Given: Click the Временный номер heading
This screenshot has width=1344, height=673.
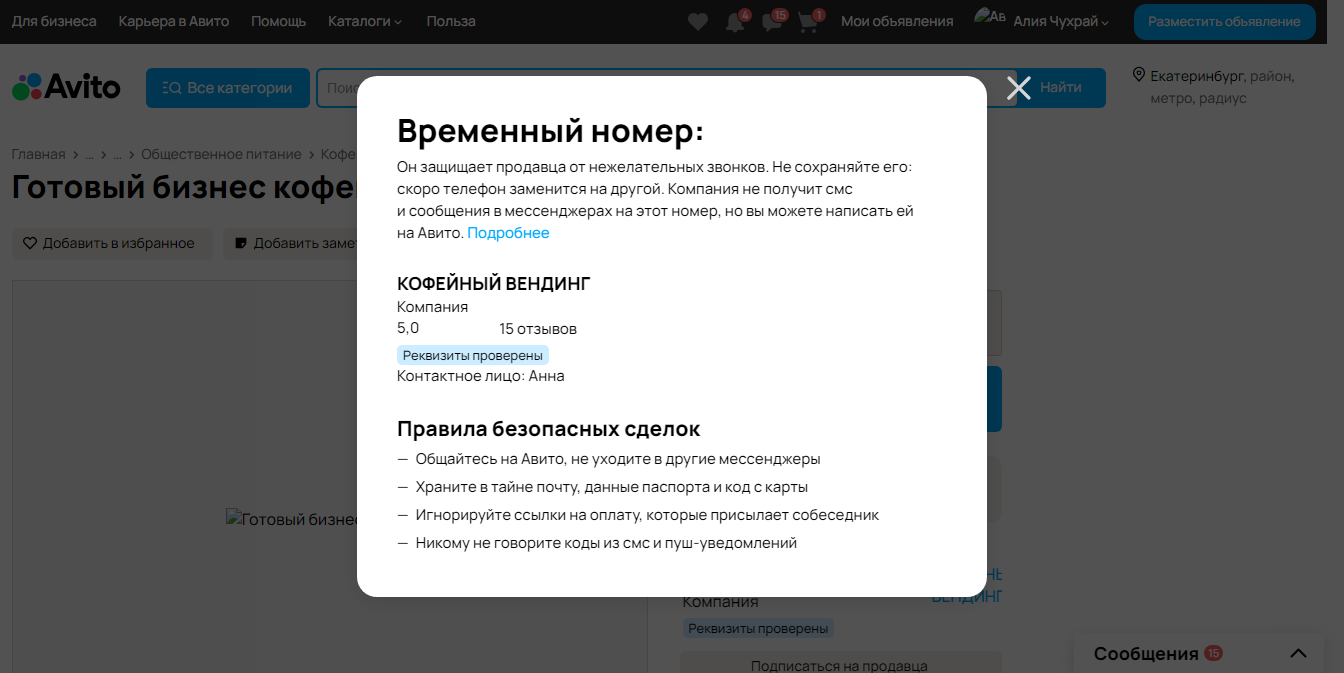Looking at the screenshot, I should [551, 131].
